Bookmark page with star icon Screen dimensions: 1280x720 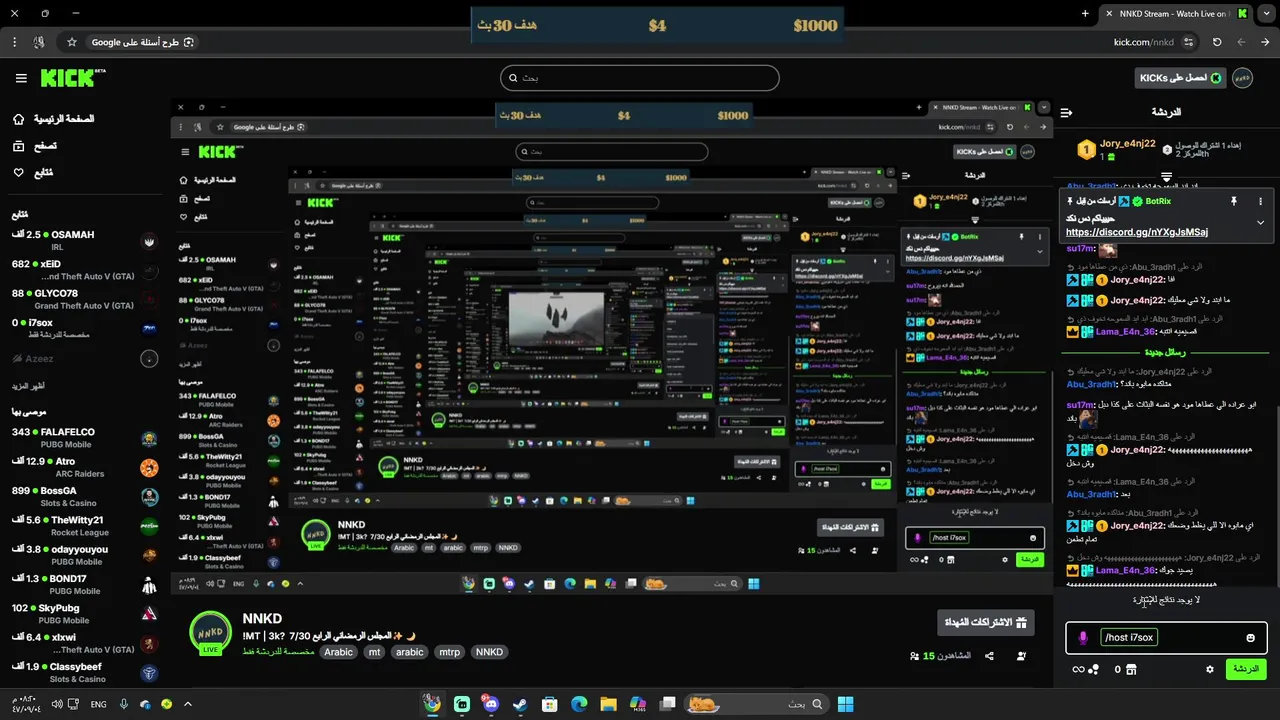(x=71, y=42)
